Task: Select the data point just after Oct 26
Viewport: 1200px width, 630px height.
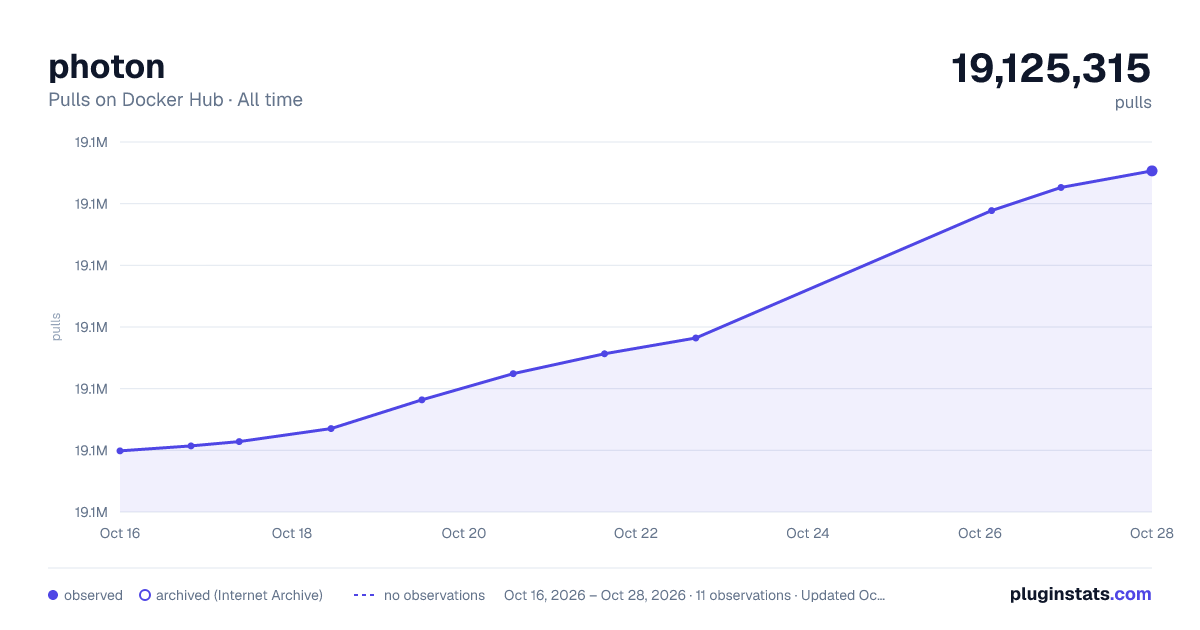Action: pyautogui.click(x=991, y=211)
